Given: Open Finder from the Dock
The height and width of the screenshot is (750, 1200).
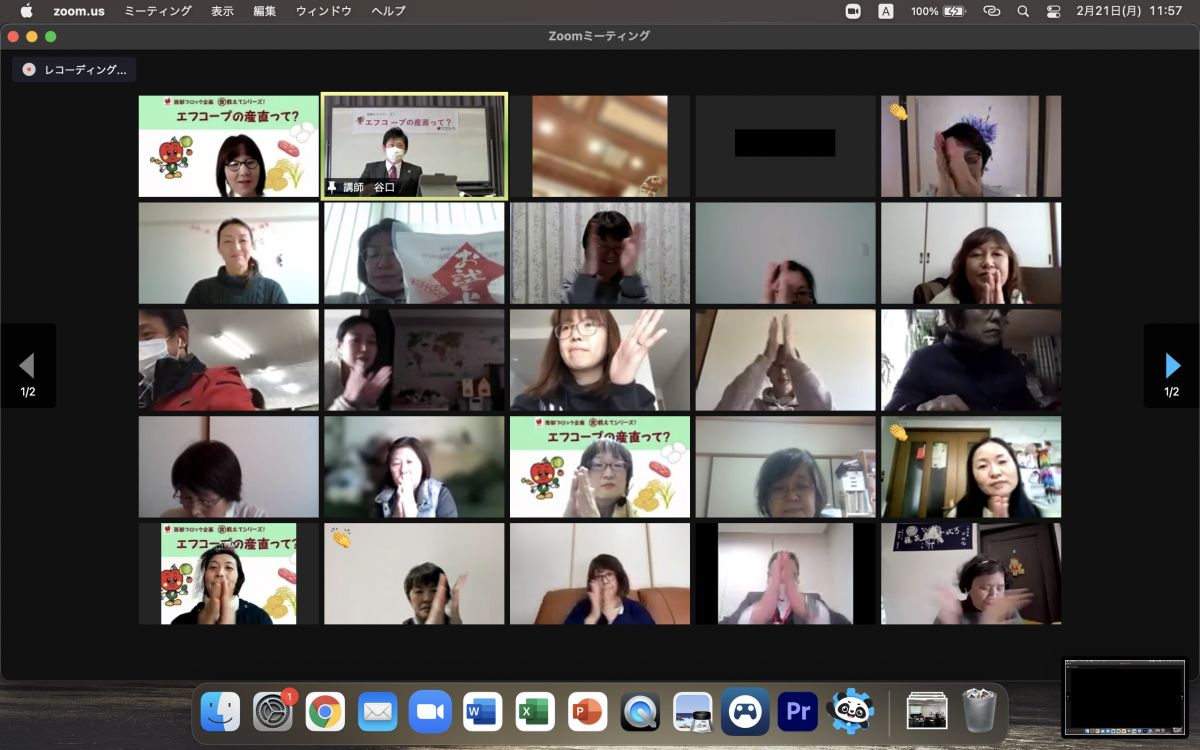Looking at the screenshot, I should click(x=220, y=712).
